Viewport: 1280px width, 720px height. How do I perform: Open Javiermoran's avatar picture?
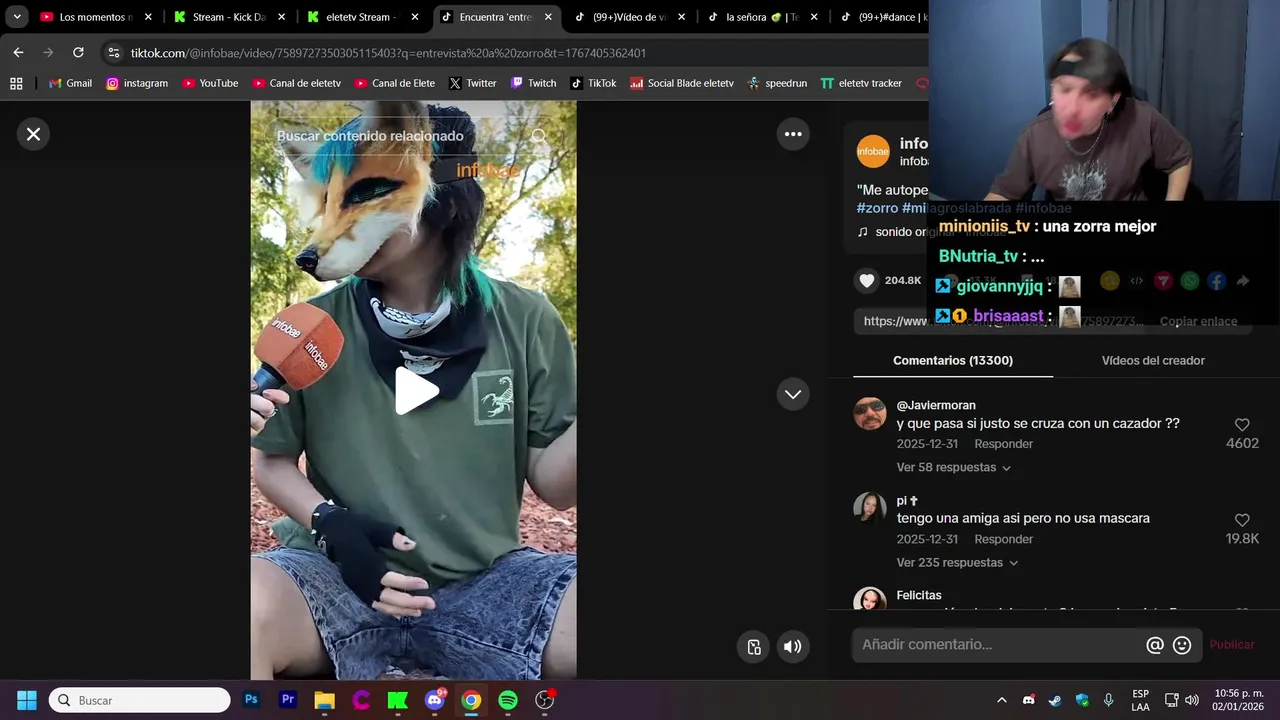pyautogui.click(x=870, y=412)
